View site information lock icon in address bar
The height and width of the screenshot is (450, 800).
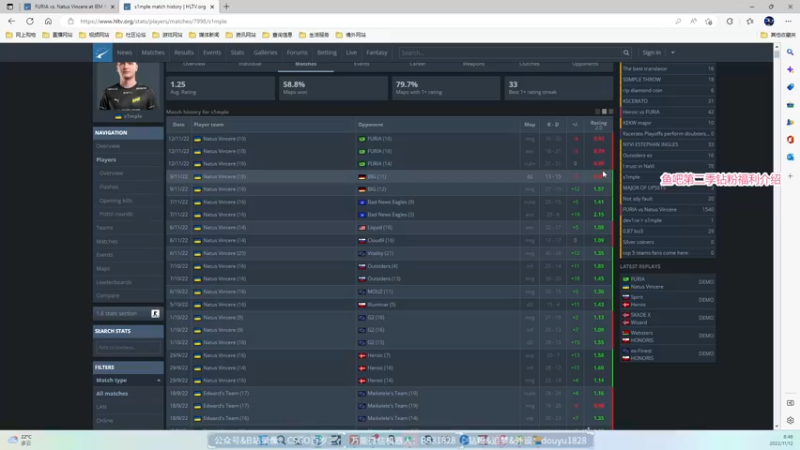[x=70, y=21]
